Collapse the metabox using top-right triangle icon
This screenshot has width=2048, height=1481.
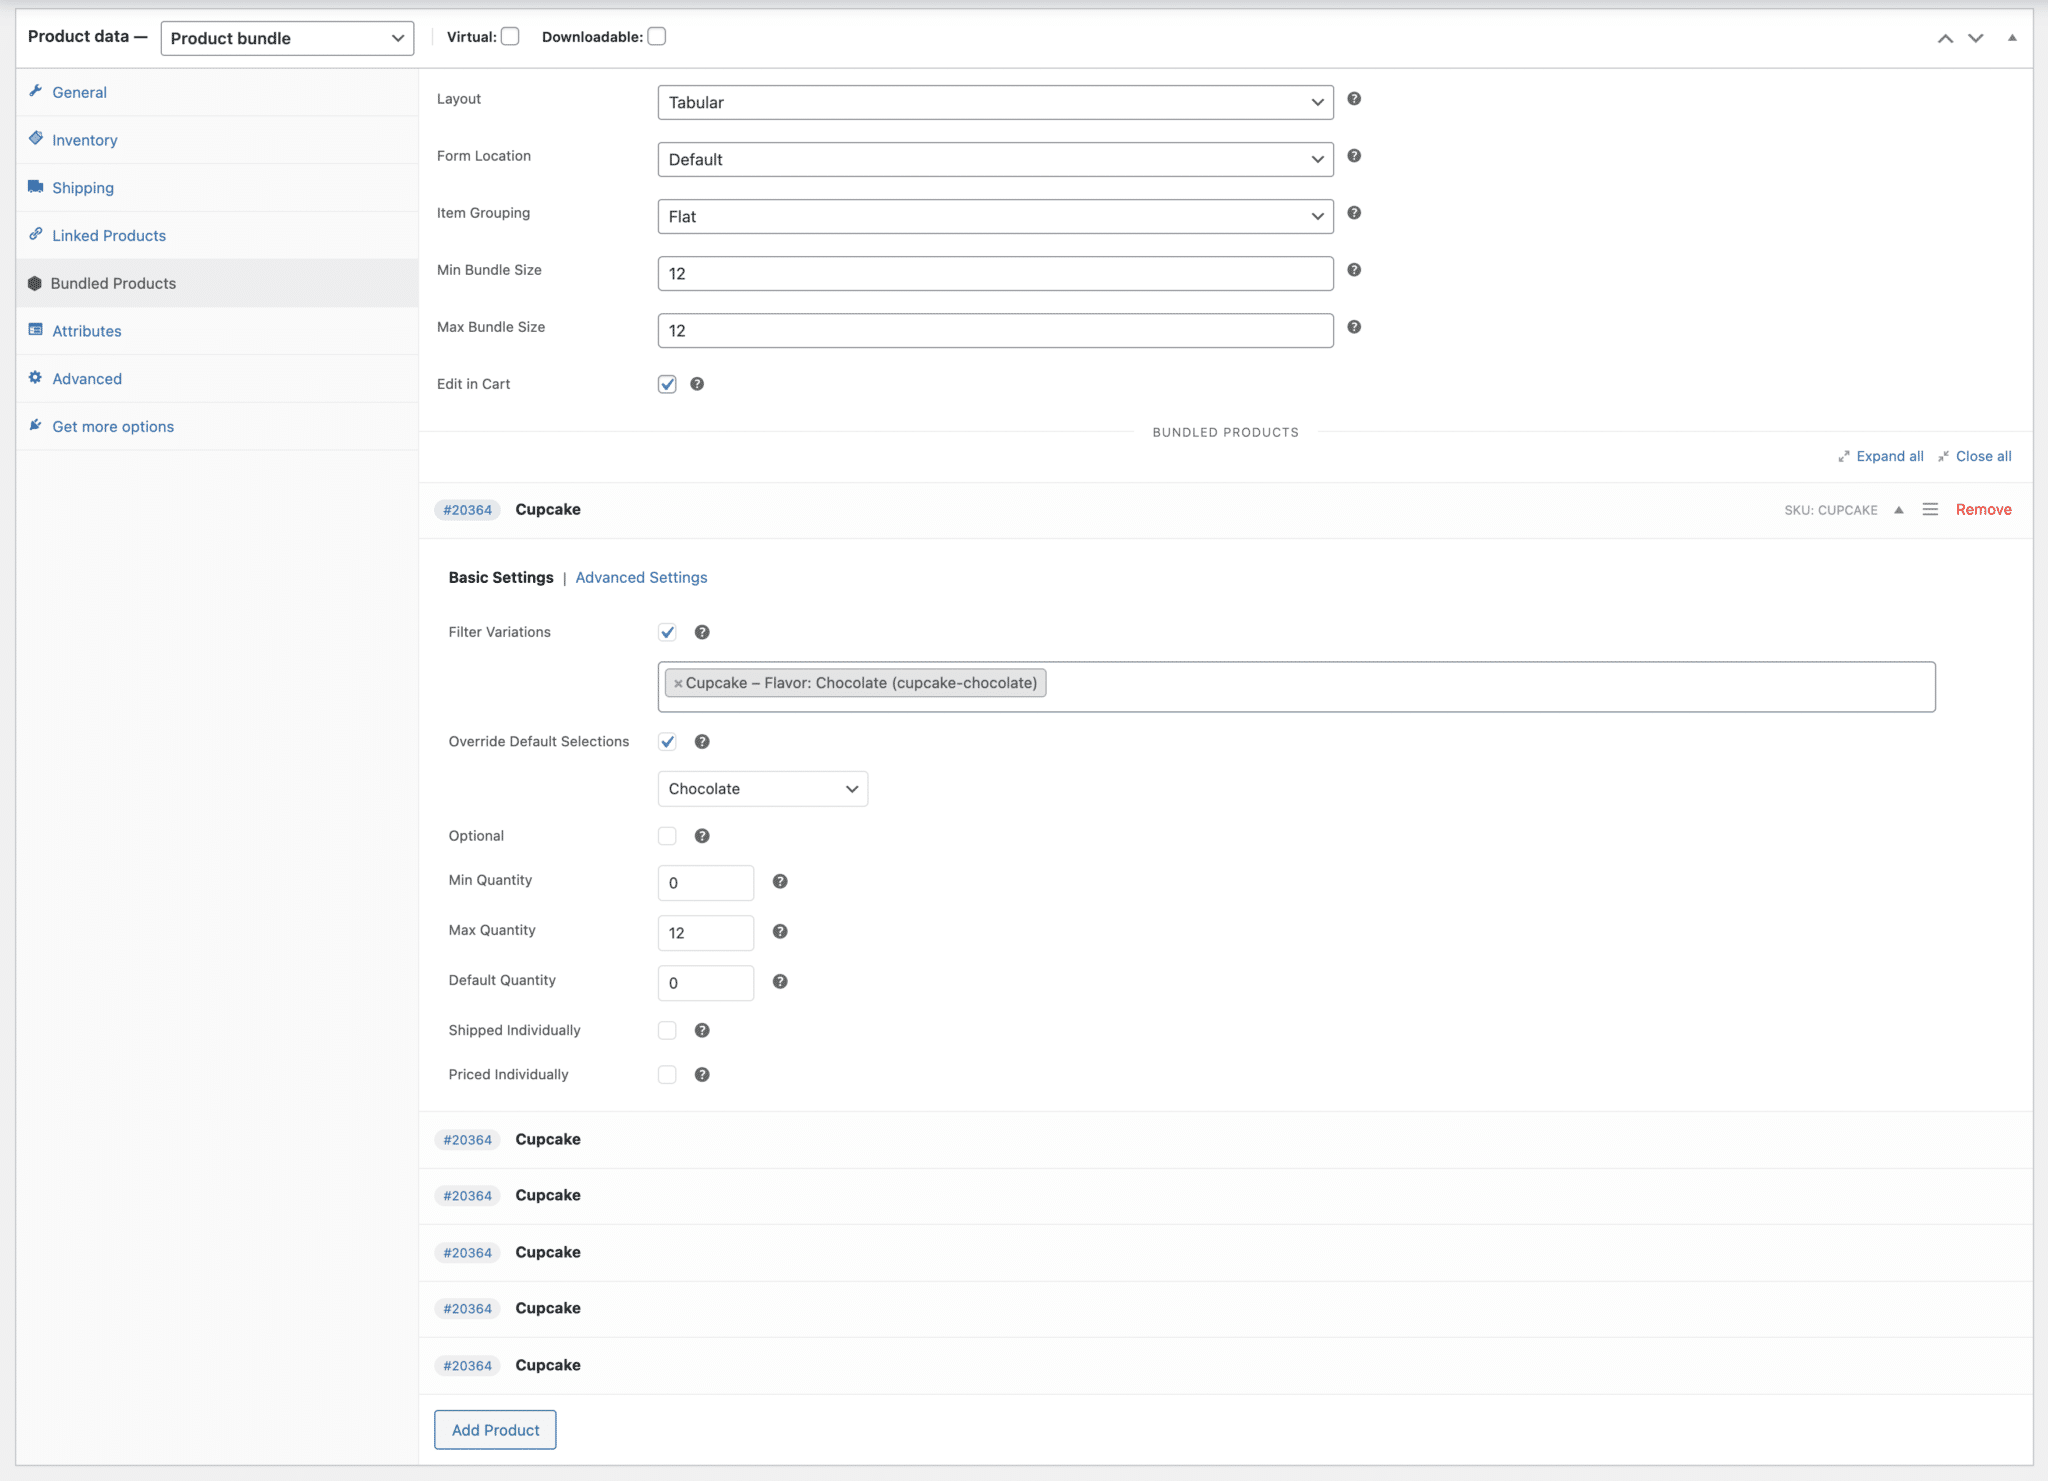[x=2012, y=38]
